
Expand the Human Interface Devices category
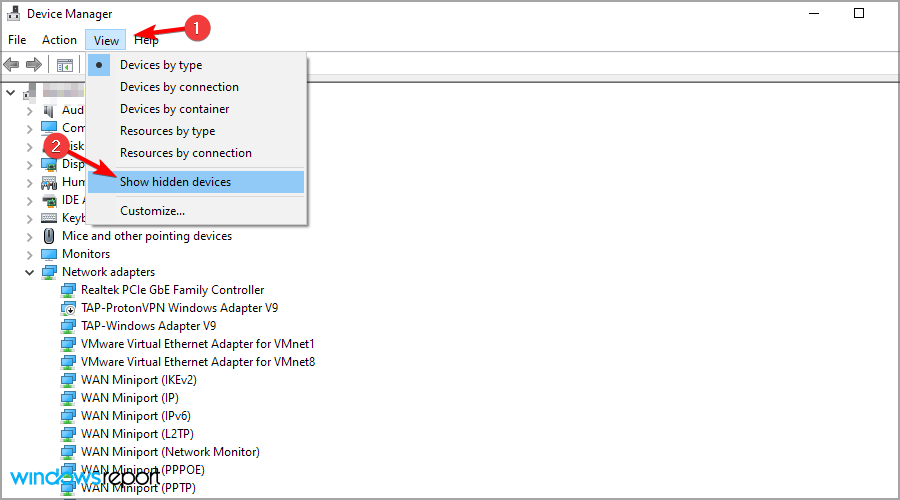pyautogui.click(x=30, y=183)
